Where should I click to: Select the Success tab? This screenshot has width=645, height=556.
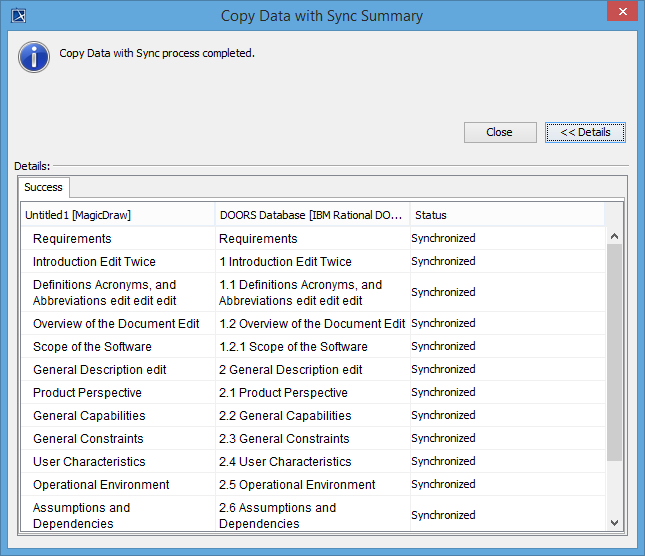point(43,187)
